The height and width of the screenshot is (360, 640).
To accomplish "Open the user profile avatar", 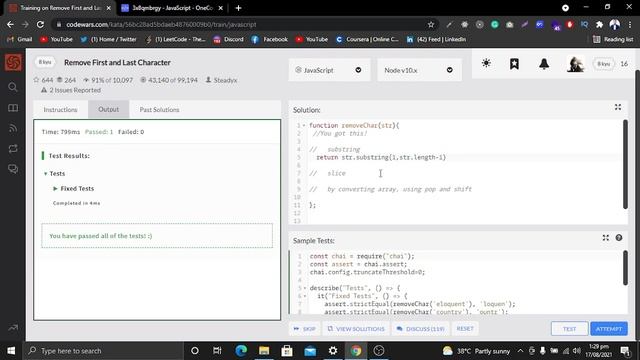I will [x=576, y=64].
